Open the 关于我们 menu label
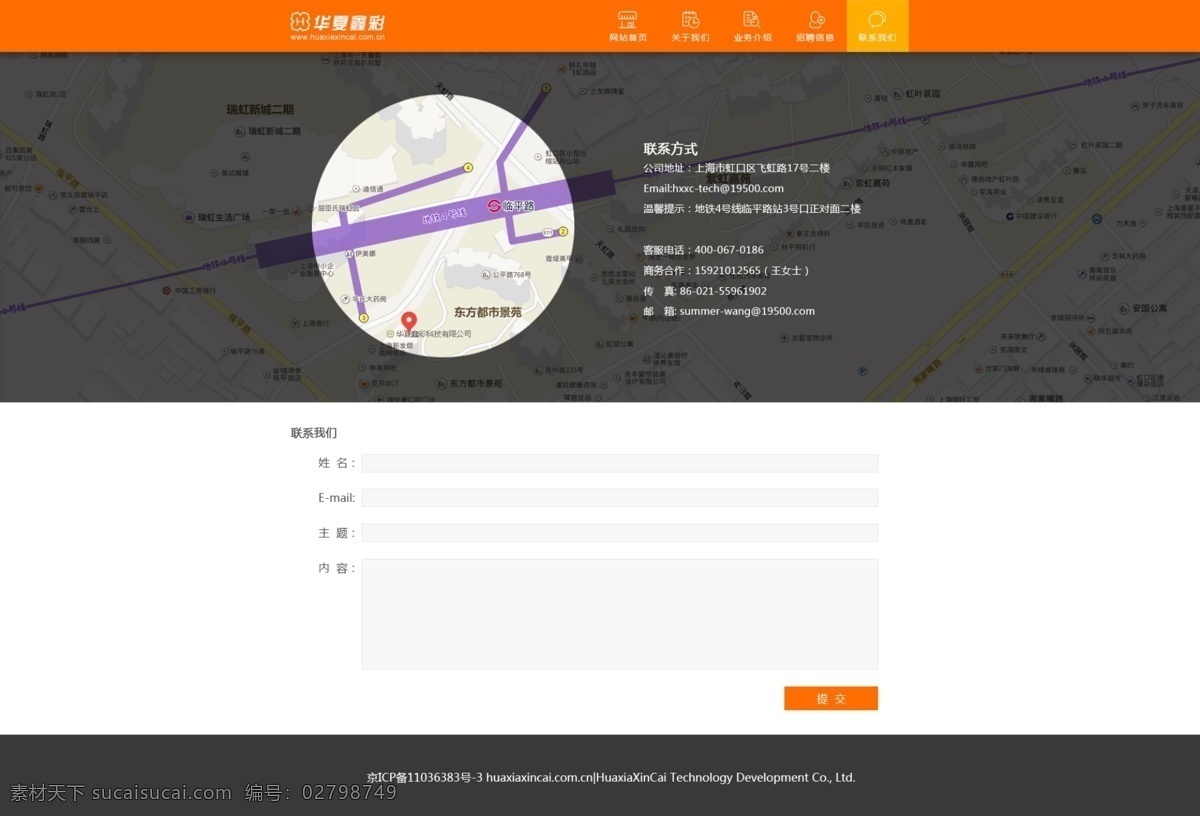 tap(690, 37)
